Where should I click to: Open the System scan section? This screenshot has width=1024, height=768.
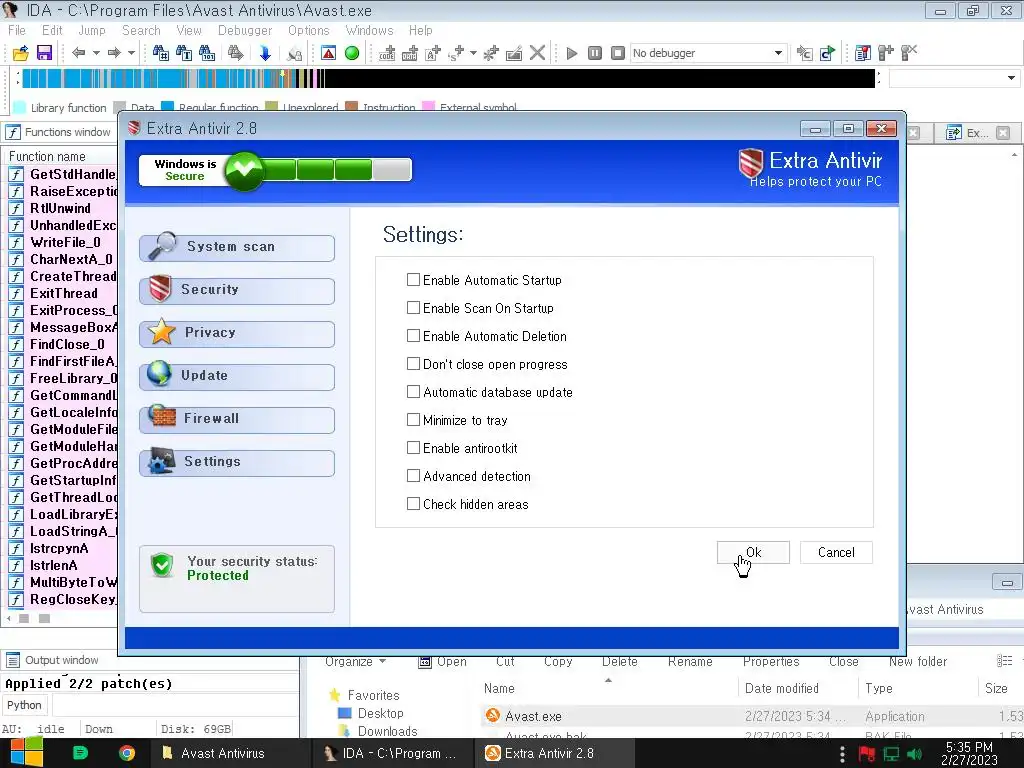(237, 248)
